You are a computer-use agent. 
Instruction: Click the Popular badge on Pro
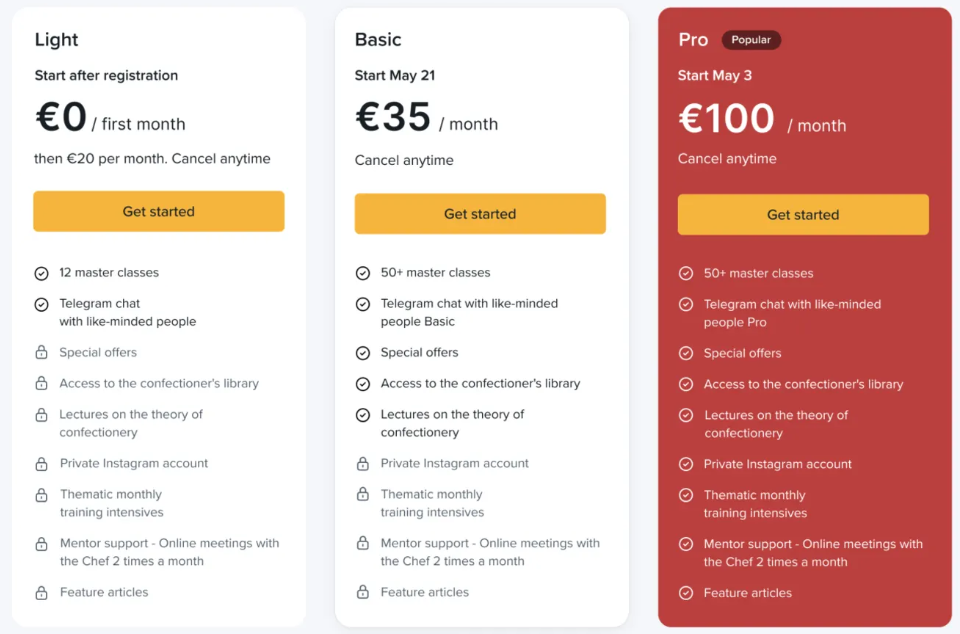[x=751, y=40]
